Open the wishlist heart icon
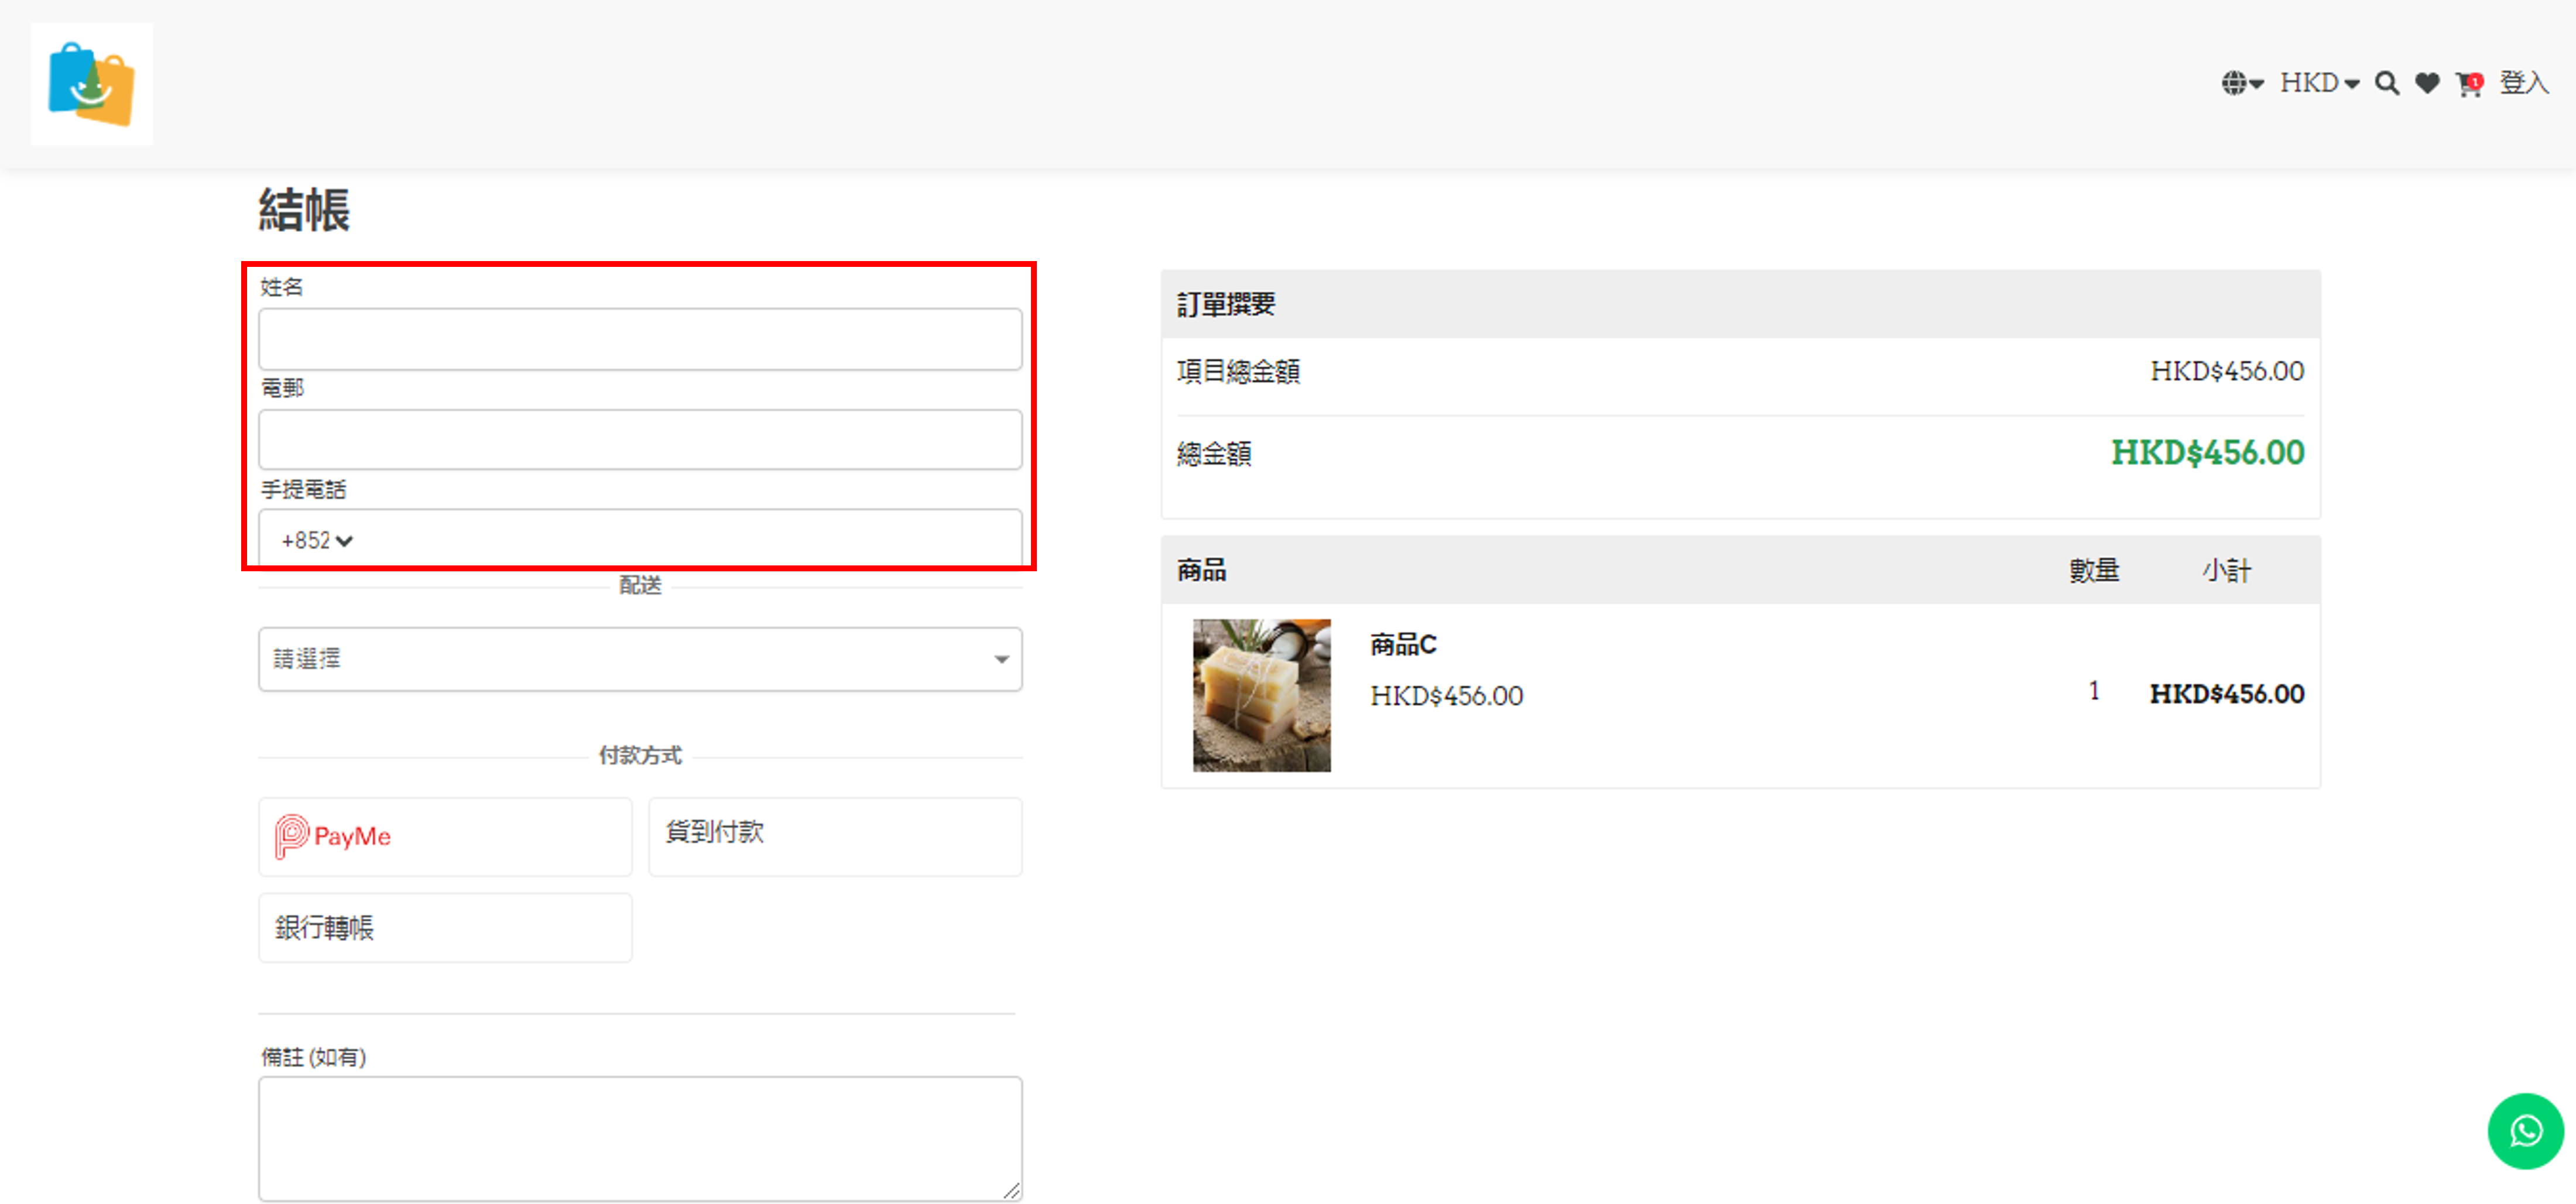 2427,83
